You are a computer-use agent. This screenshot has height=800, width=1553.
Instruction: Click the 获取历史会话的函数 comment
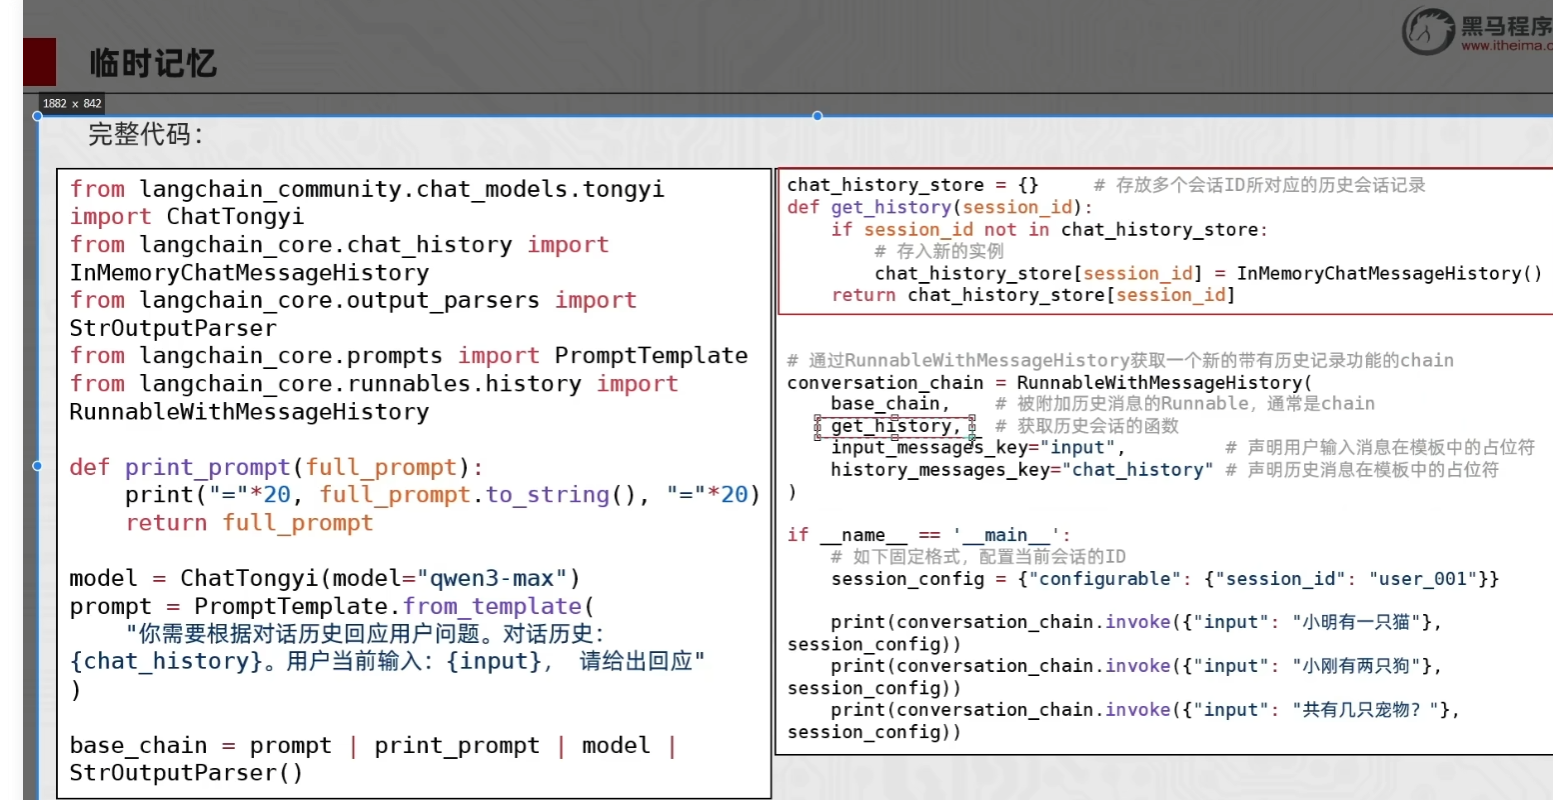coord(1087,427)
